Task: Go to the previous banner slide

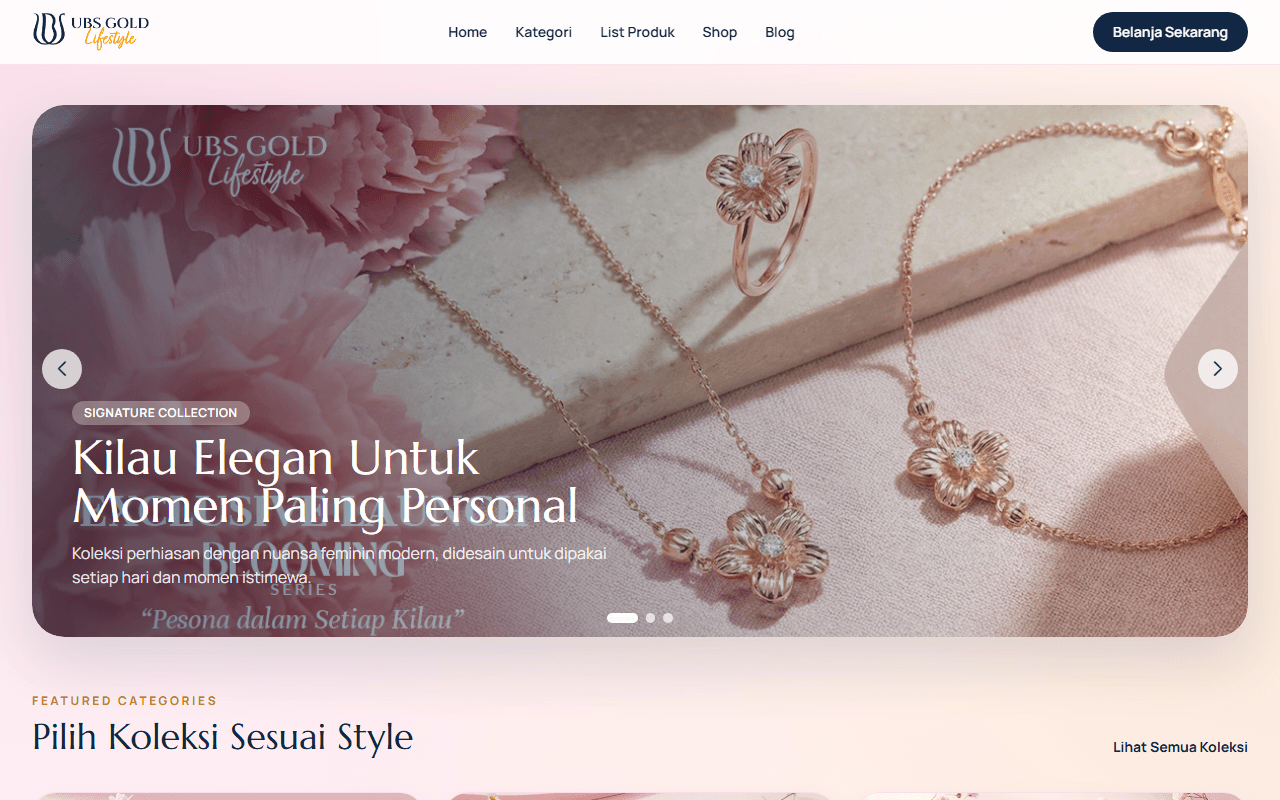Action: (x=62, y=369)
